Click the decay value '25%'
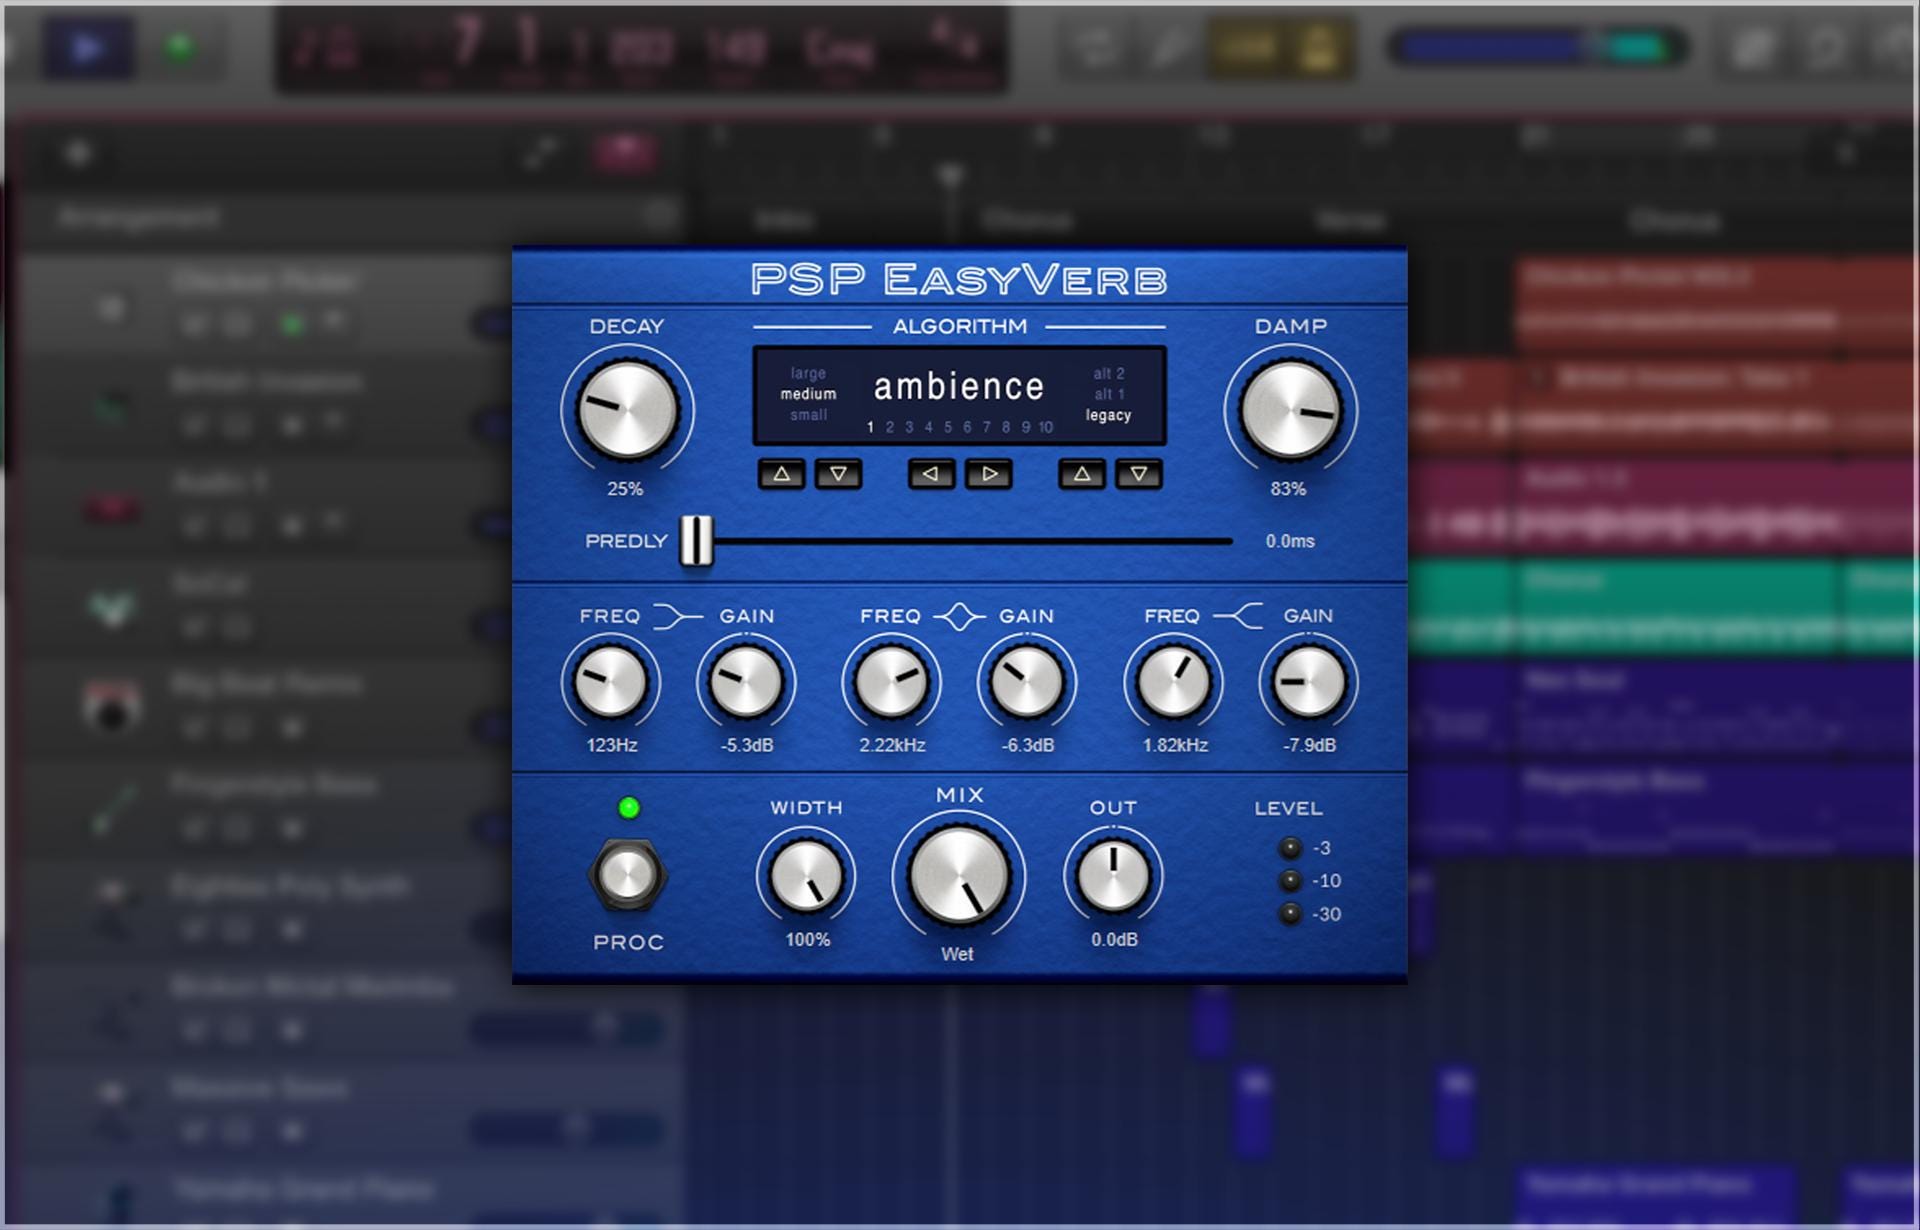This screenshot has width=1920, height=1230. coord(625,489)
